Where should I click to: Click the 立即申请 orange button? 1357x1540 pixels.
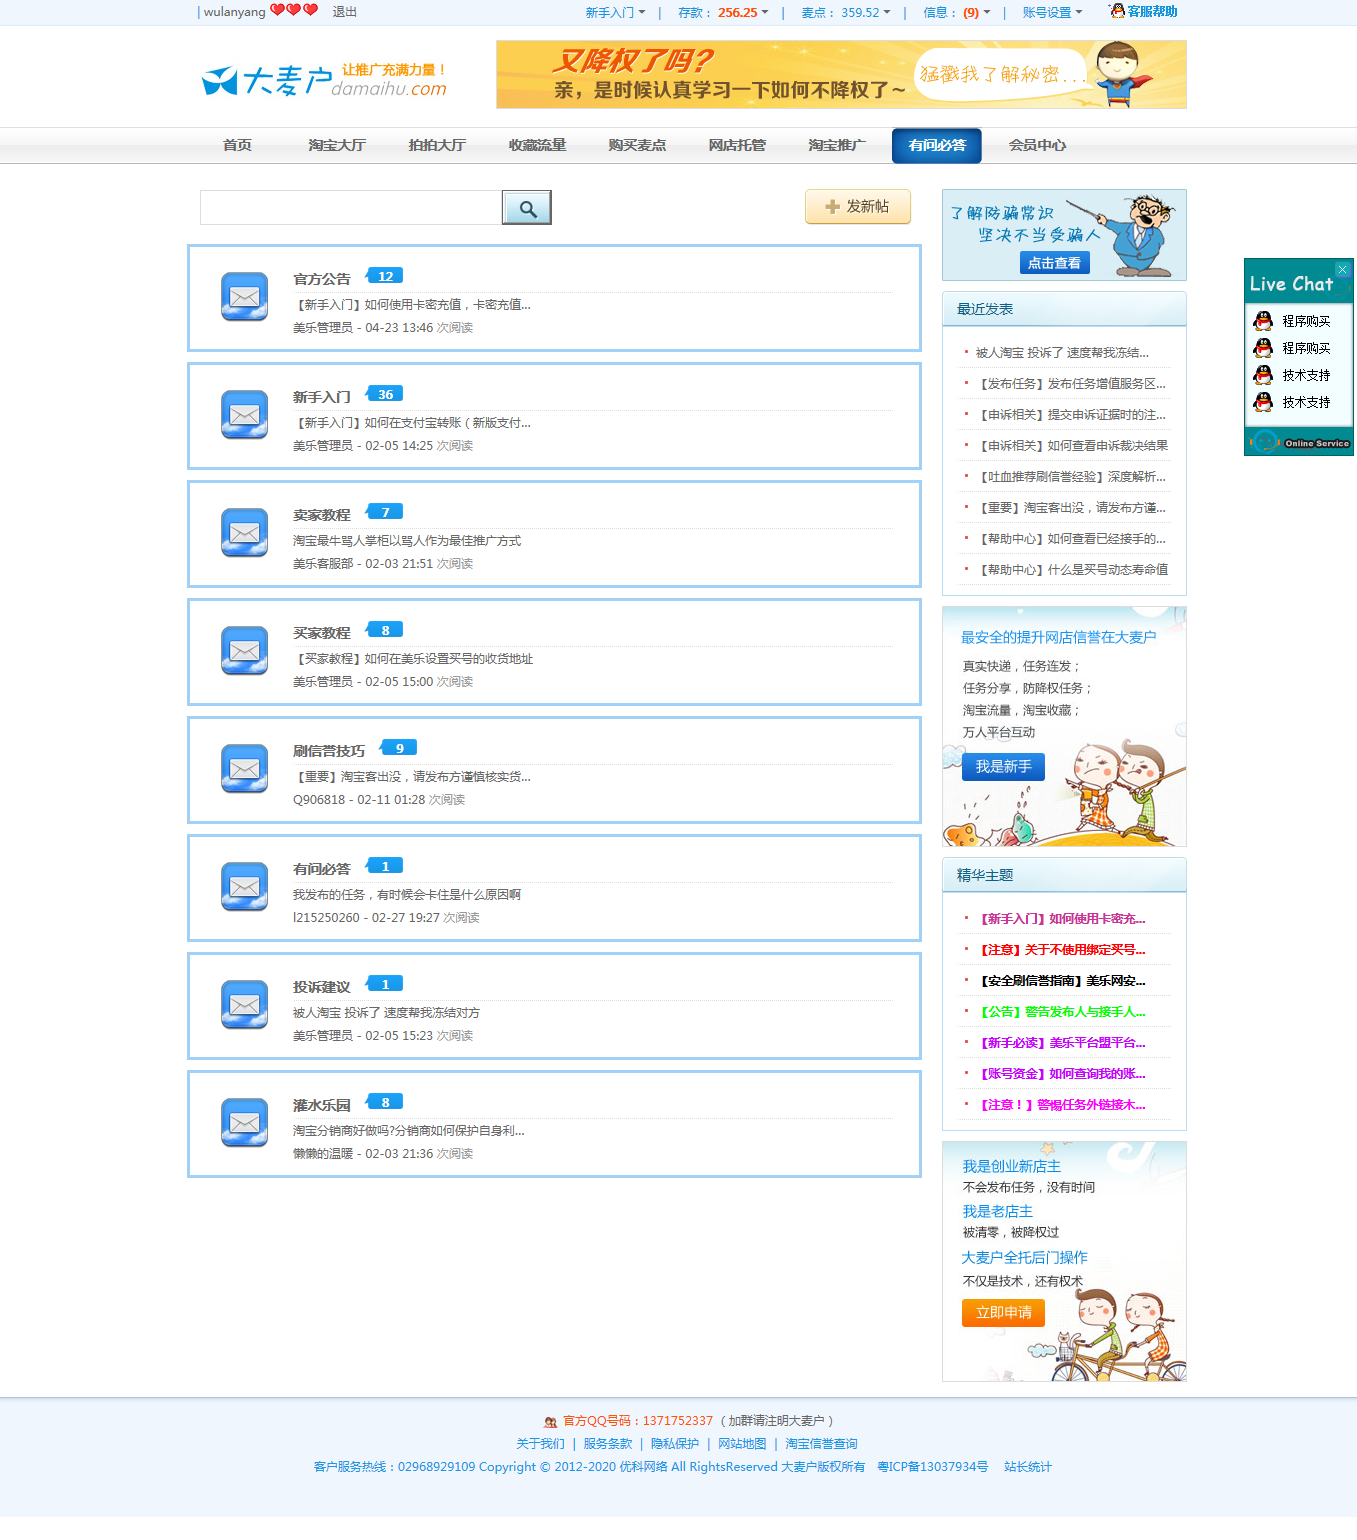pyautogui.click(x=1003, y=1313)
